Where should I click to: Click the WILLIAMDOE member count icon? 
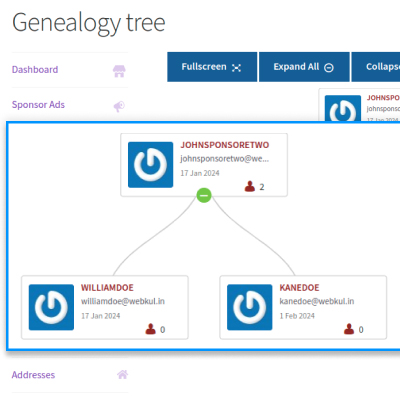click(151, 329)
